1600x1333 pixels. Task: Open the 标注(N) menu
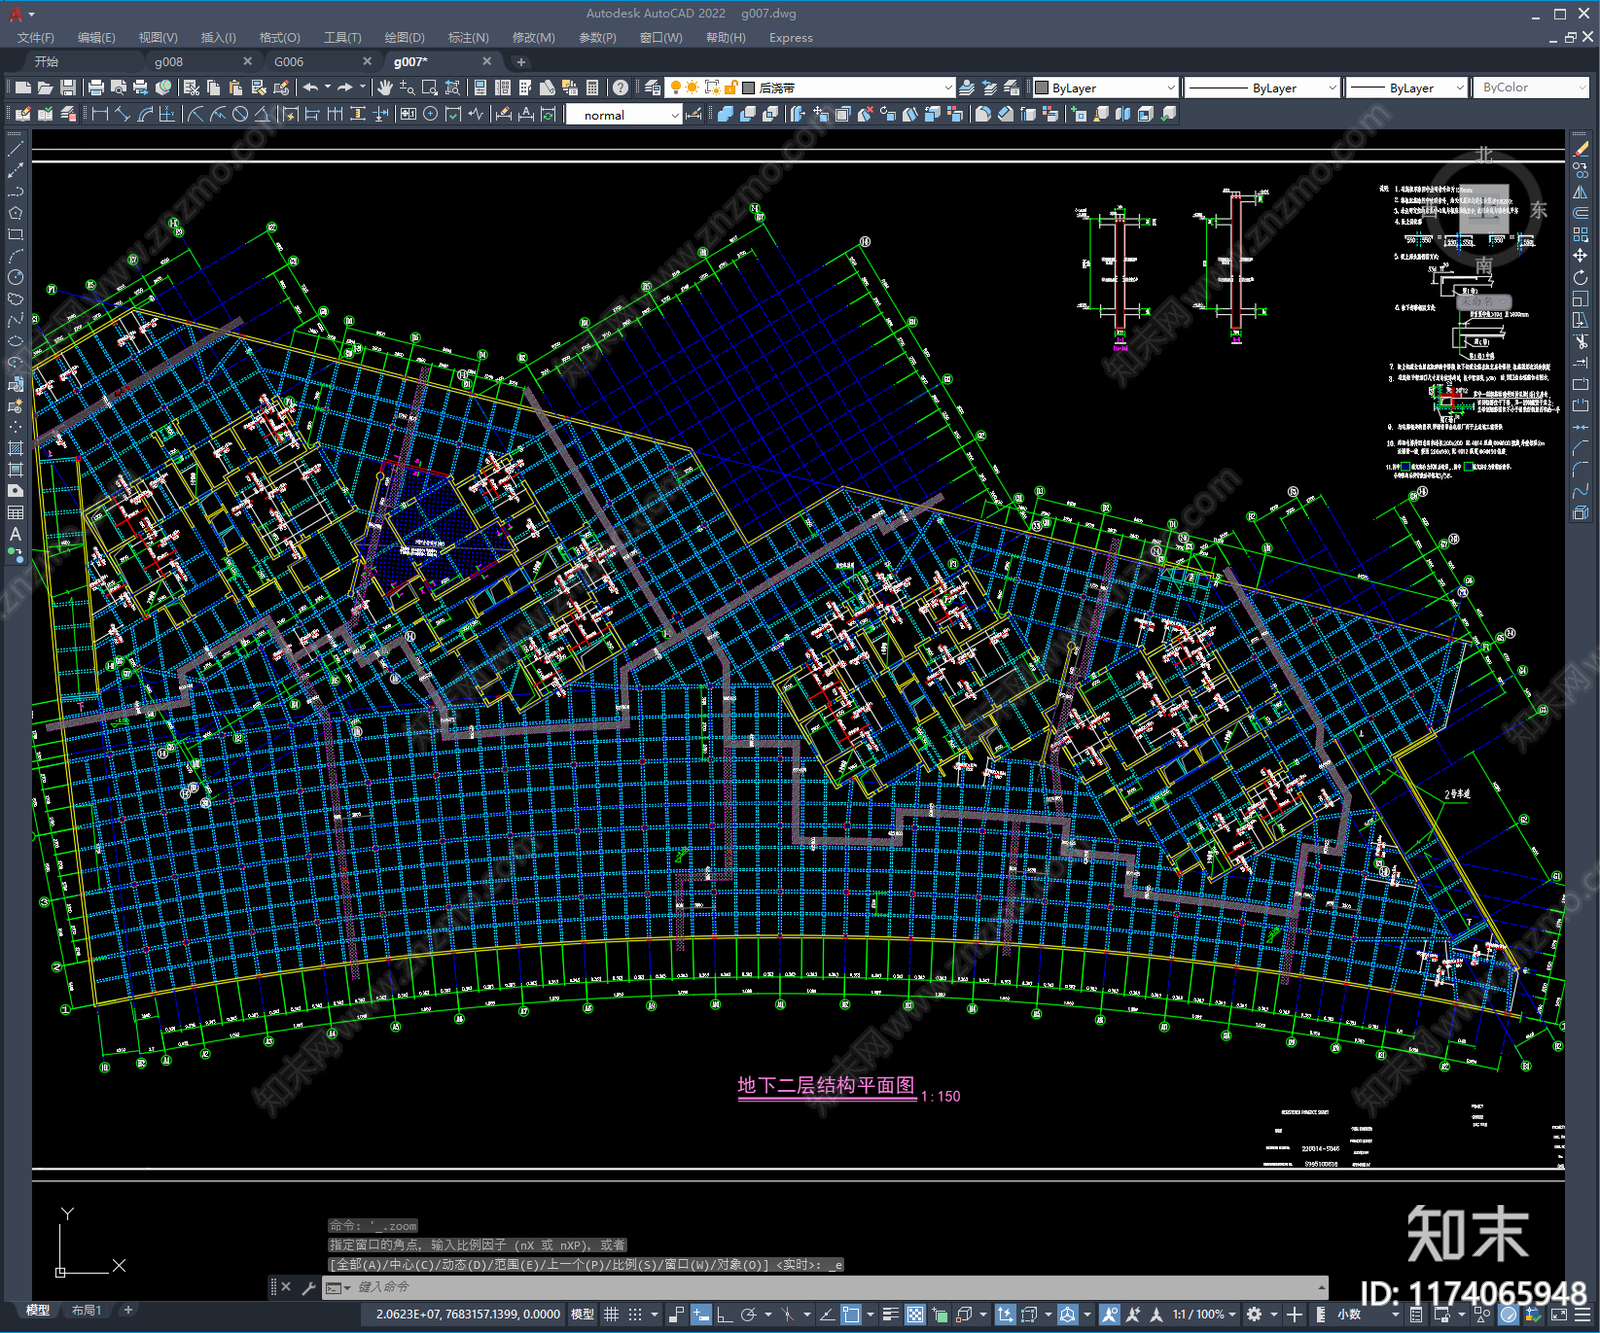pyautogui.click(x=468, y=38)
